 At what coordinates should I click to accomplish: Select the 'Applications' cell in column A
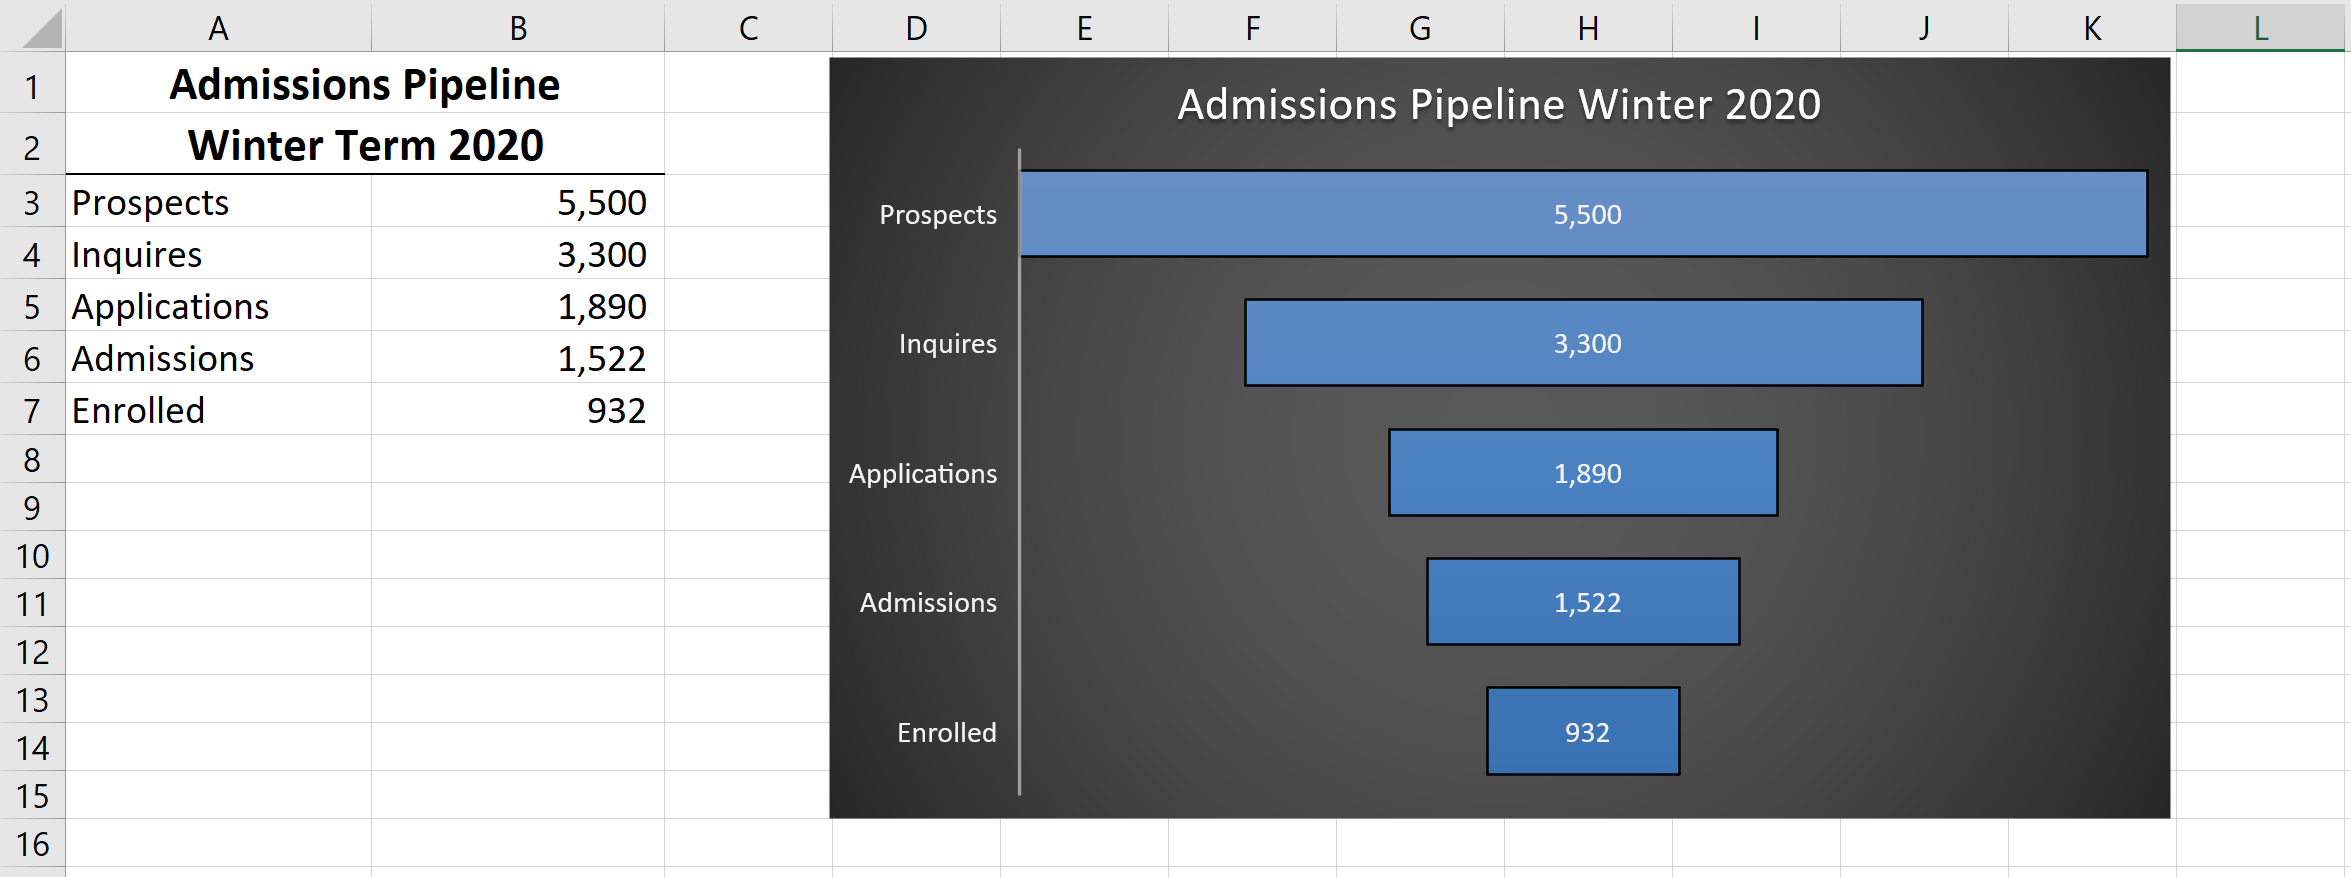point(218,306)
